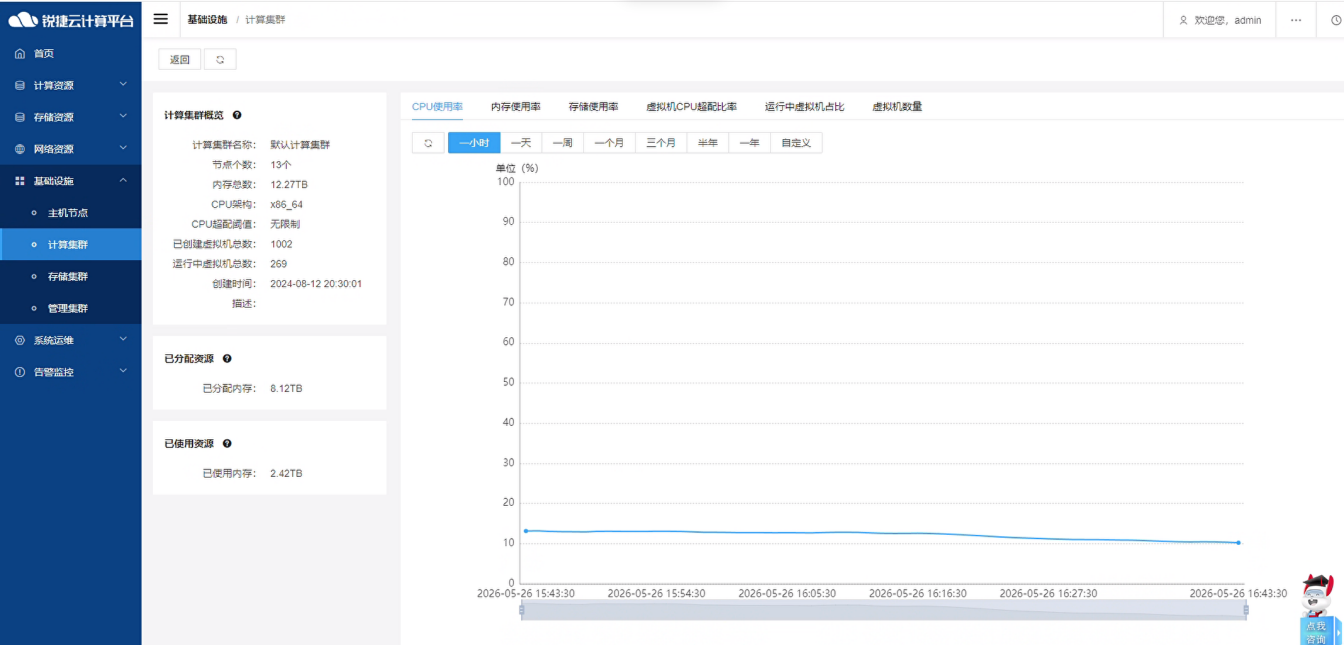Click the refresh icon next to 返回

(220, 59)
